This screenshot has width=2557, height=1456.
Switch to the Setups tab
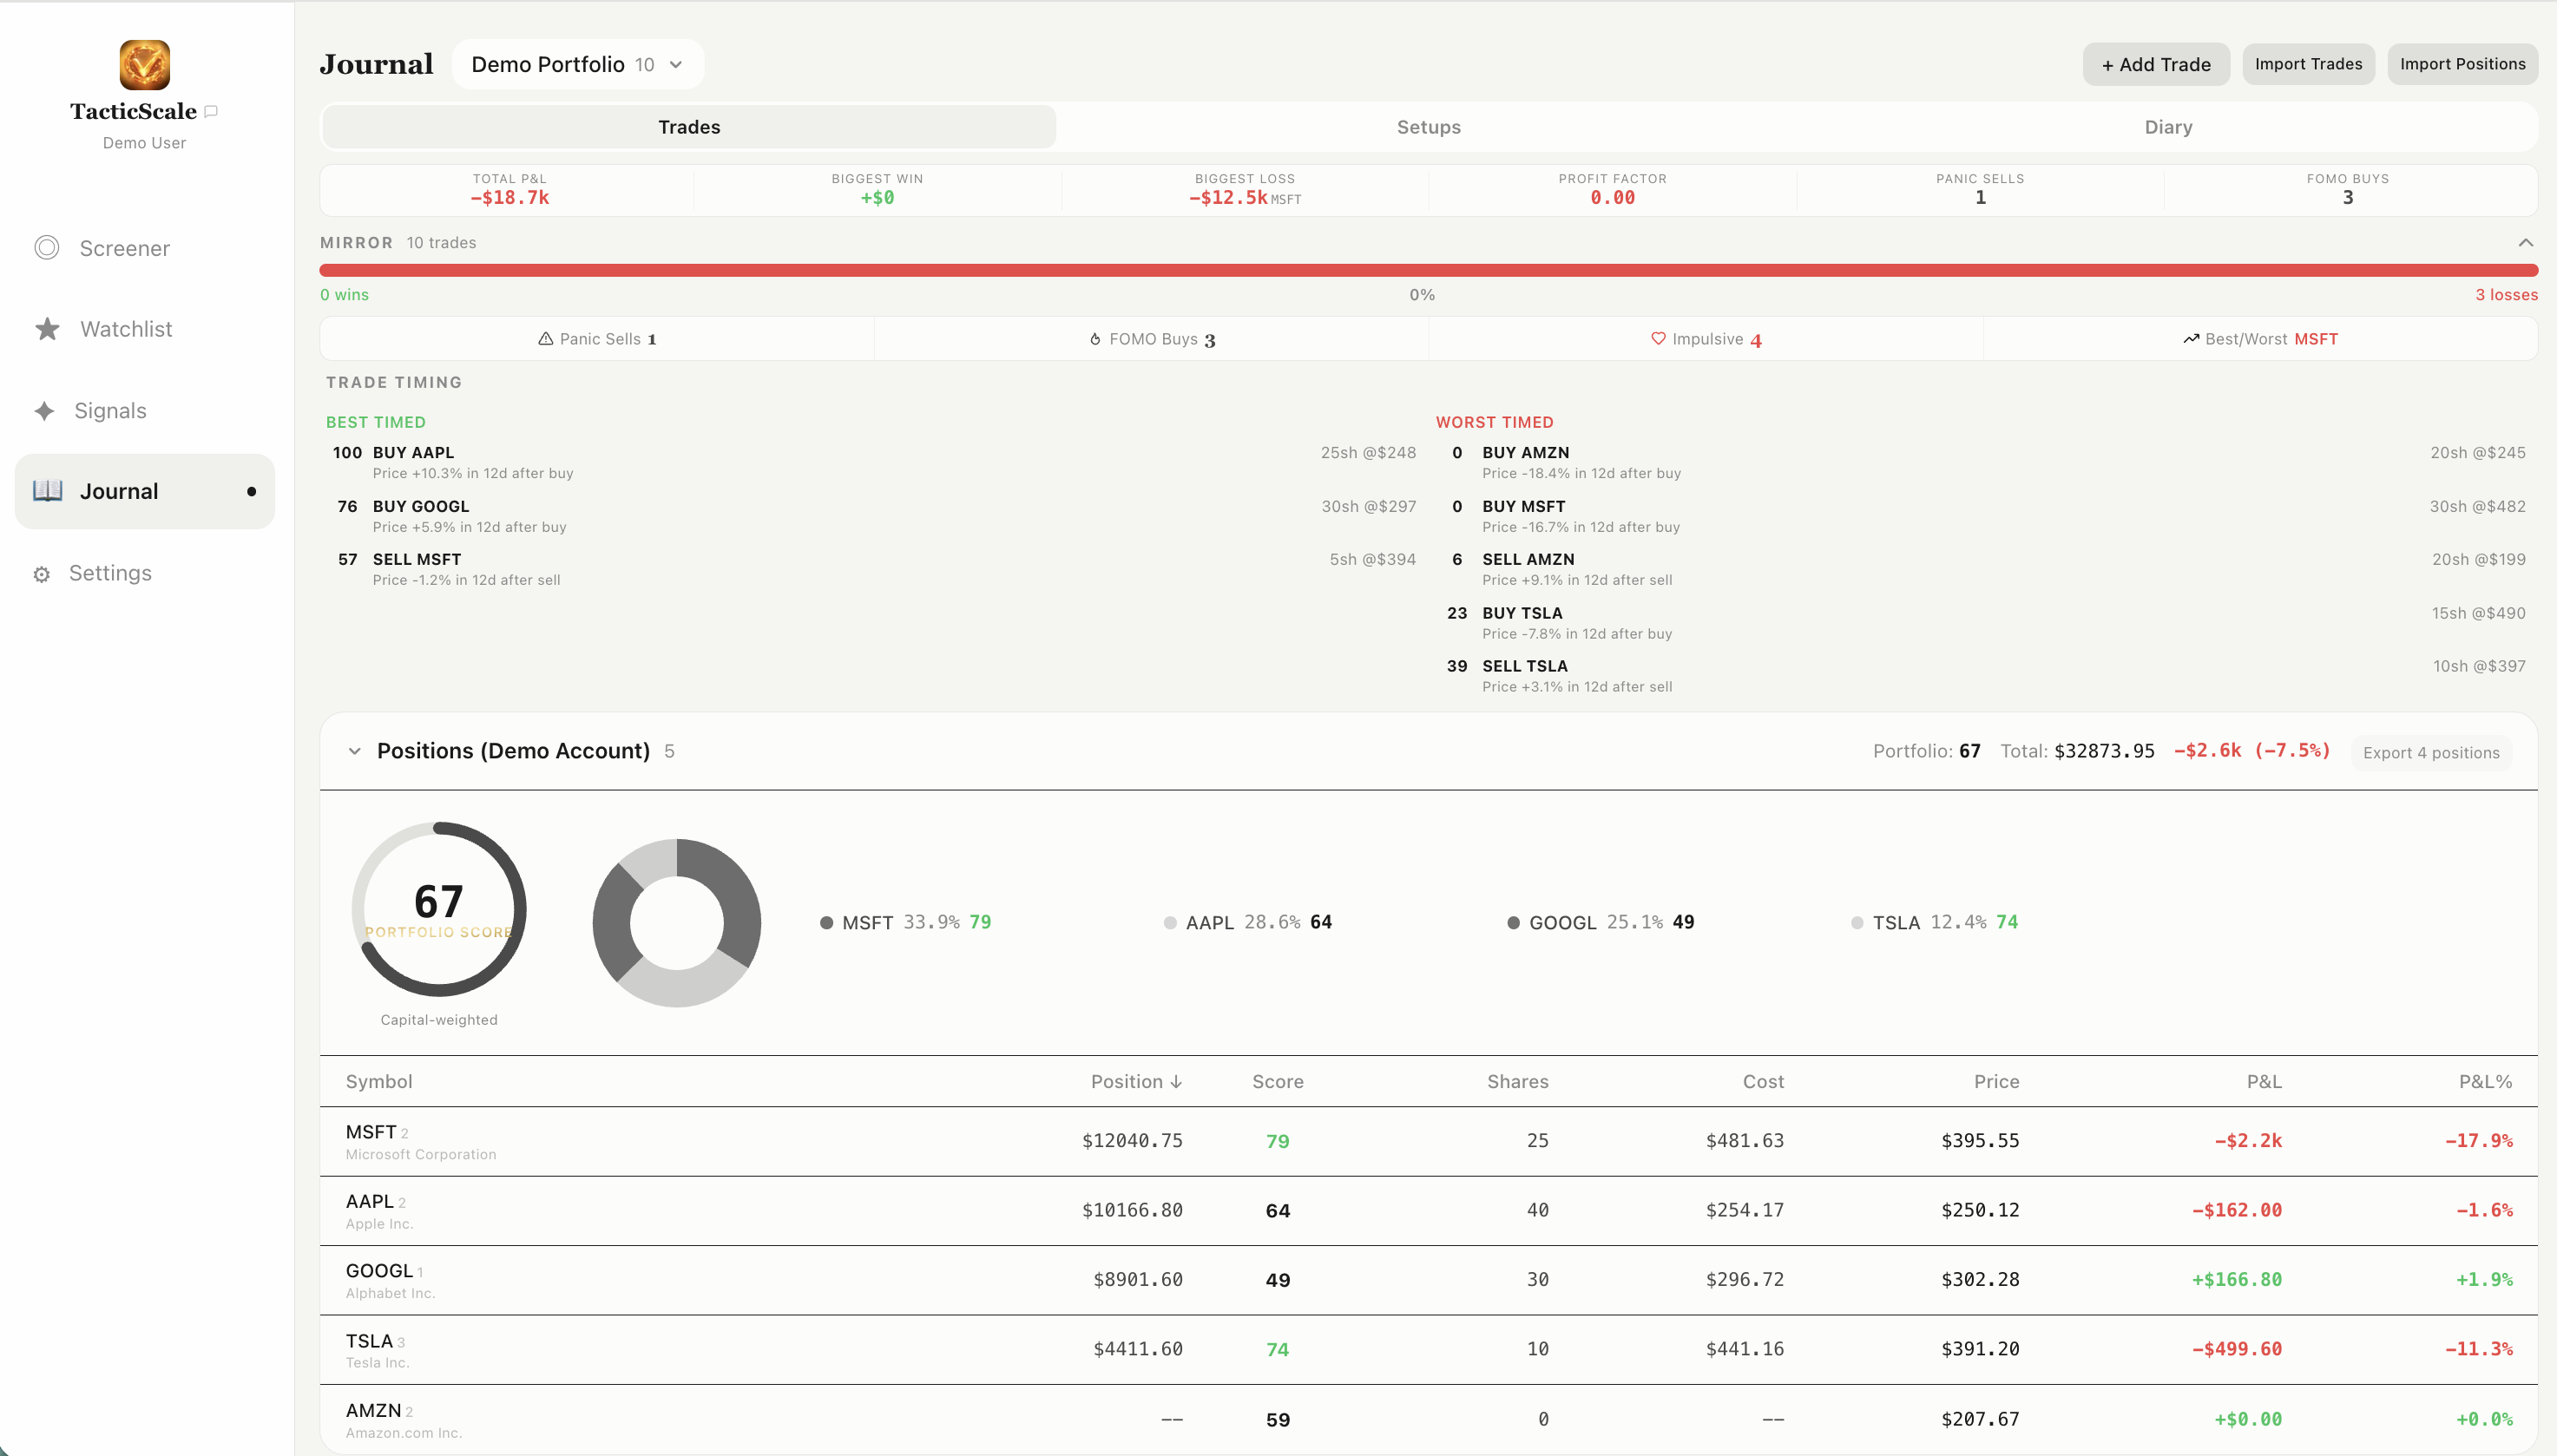pos(1428,127)
